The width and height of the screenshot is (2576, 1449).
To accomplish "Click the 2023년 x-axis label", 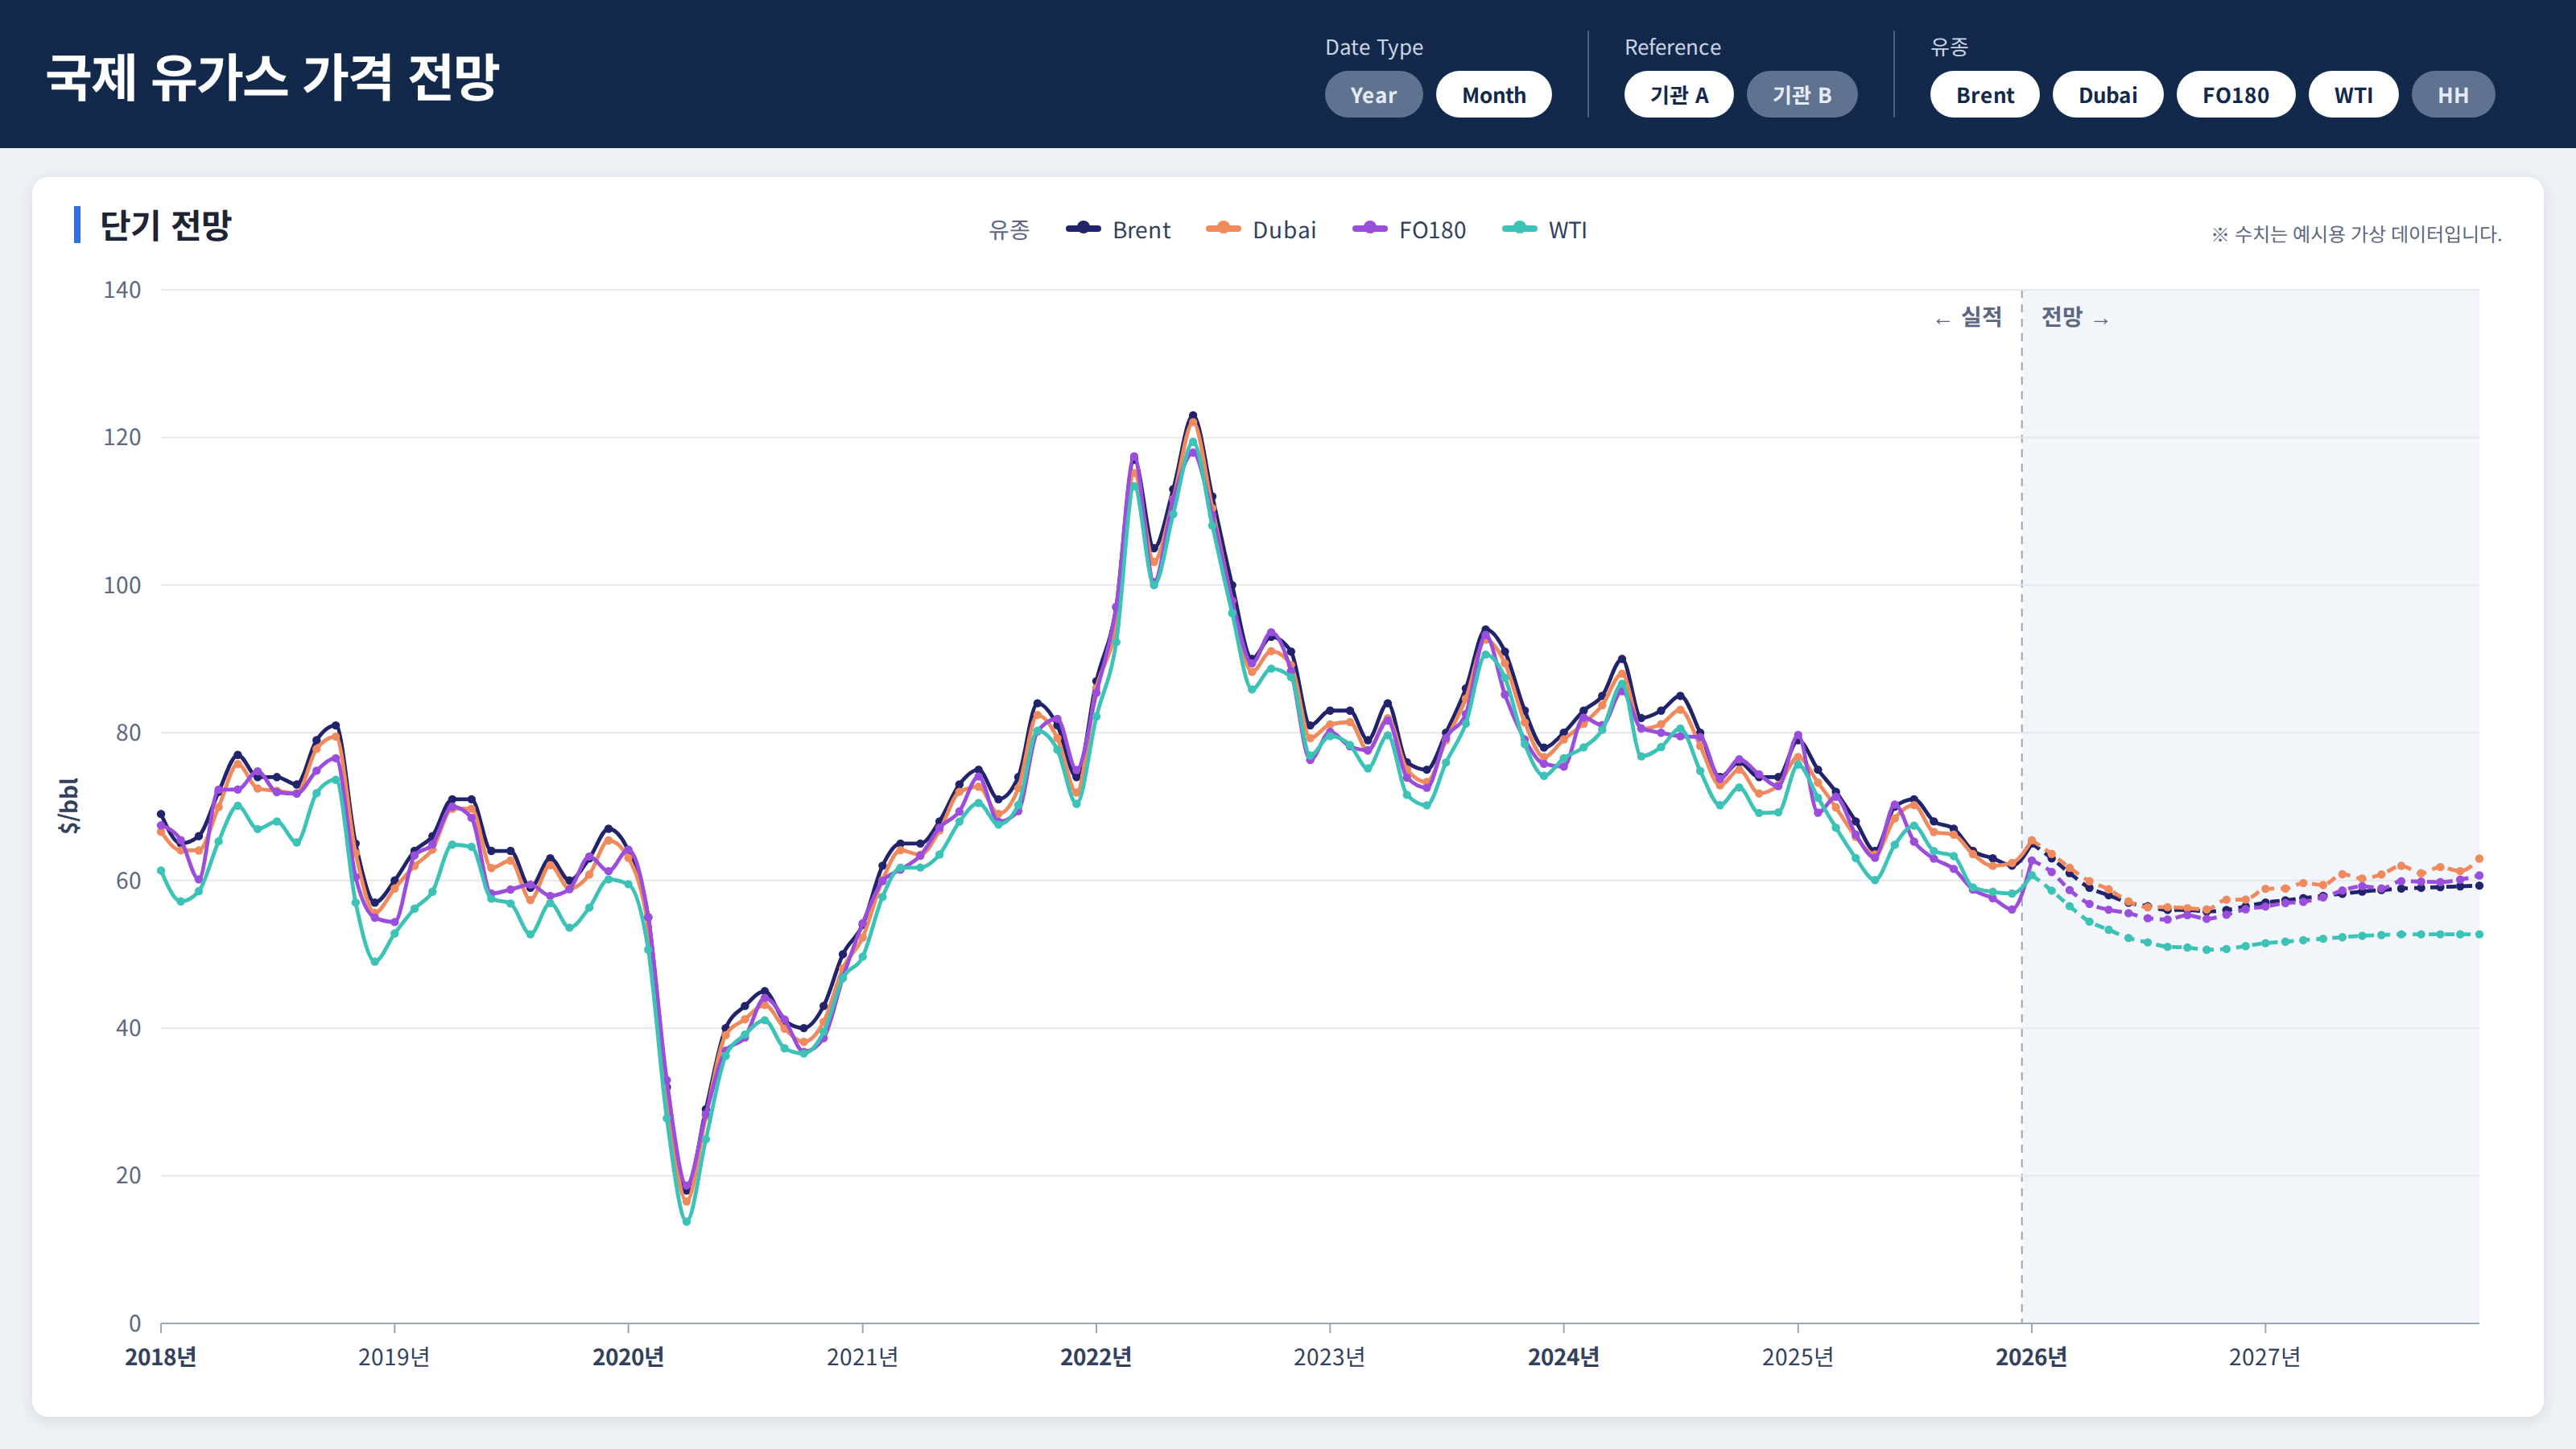I will coord(1329,1357).
